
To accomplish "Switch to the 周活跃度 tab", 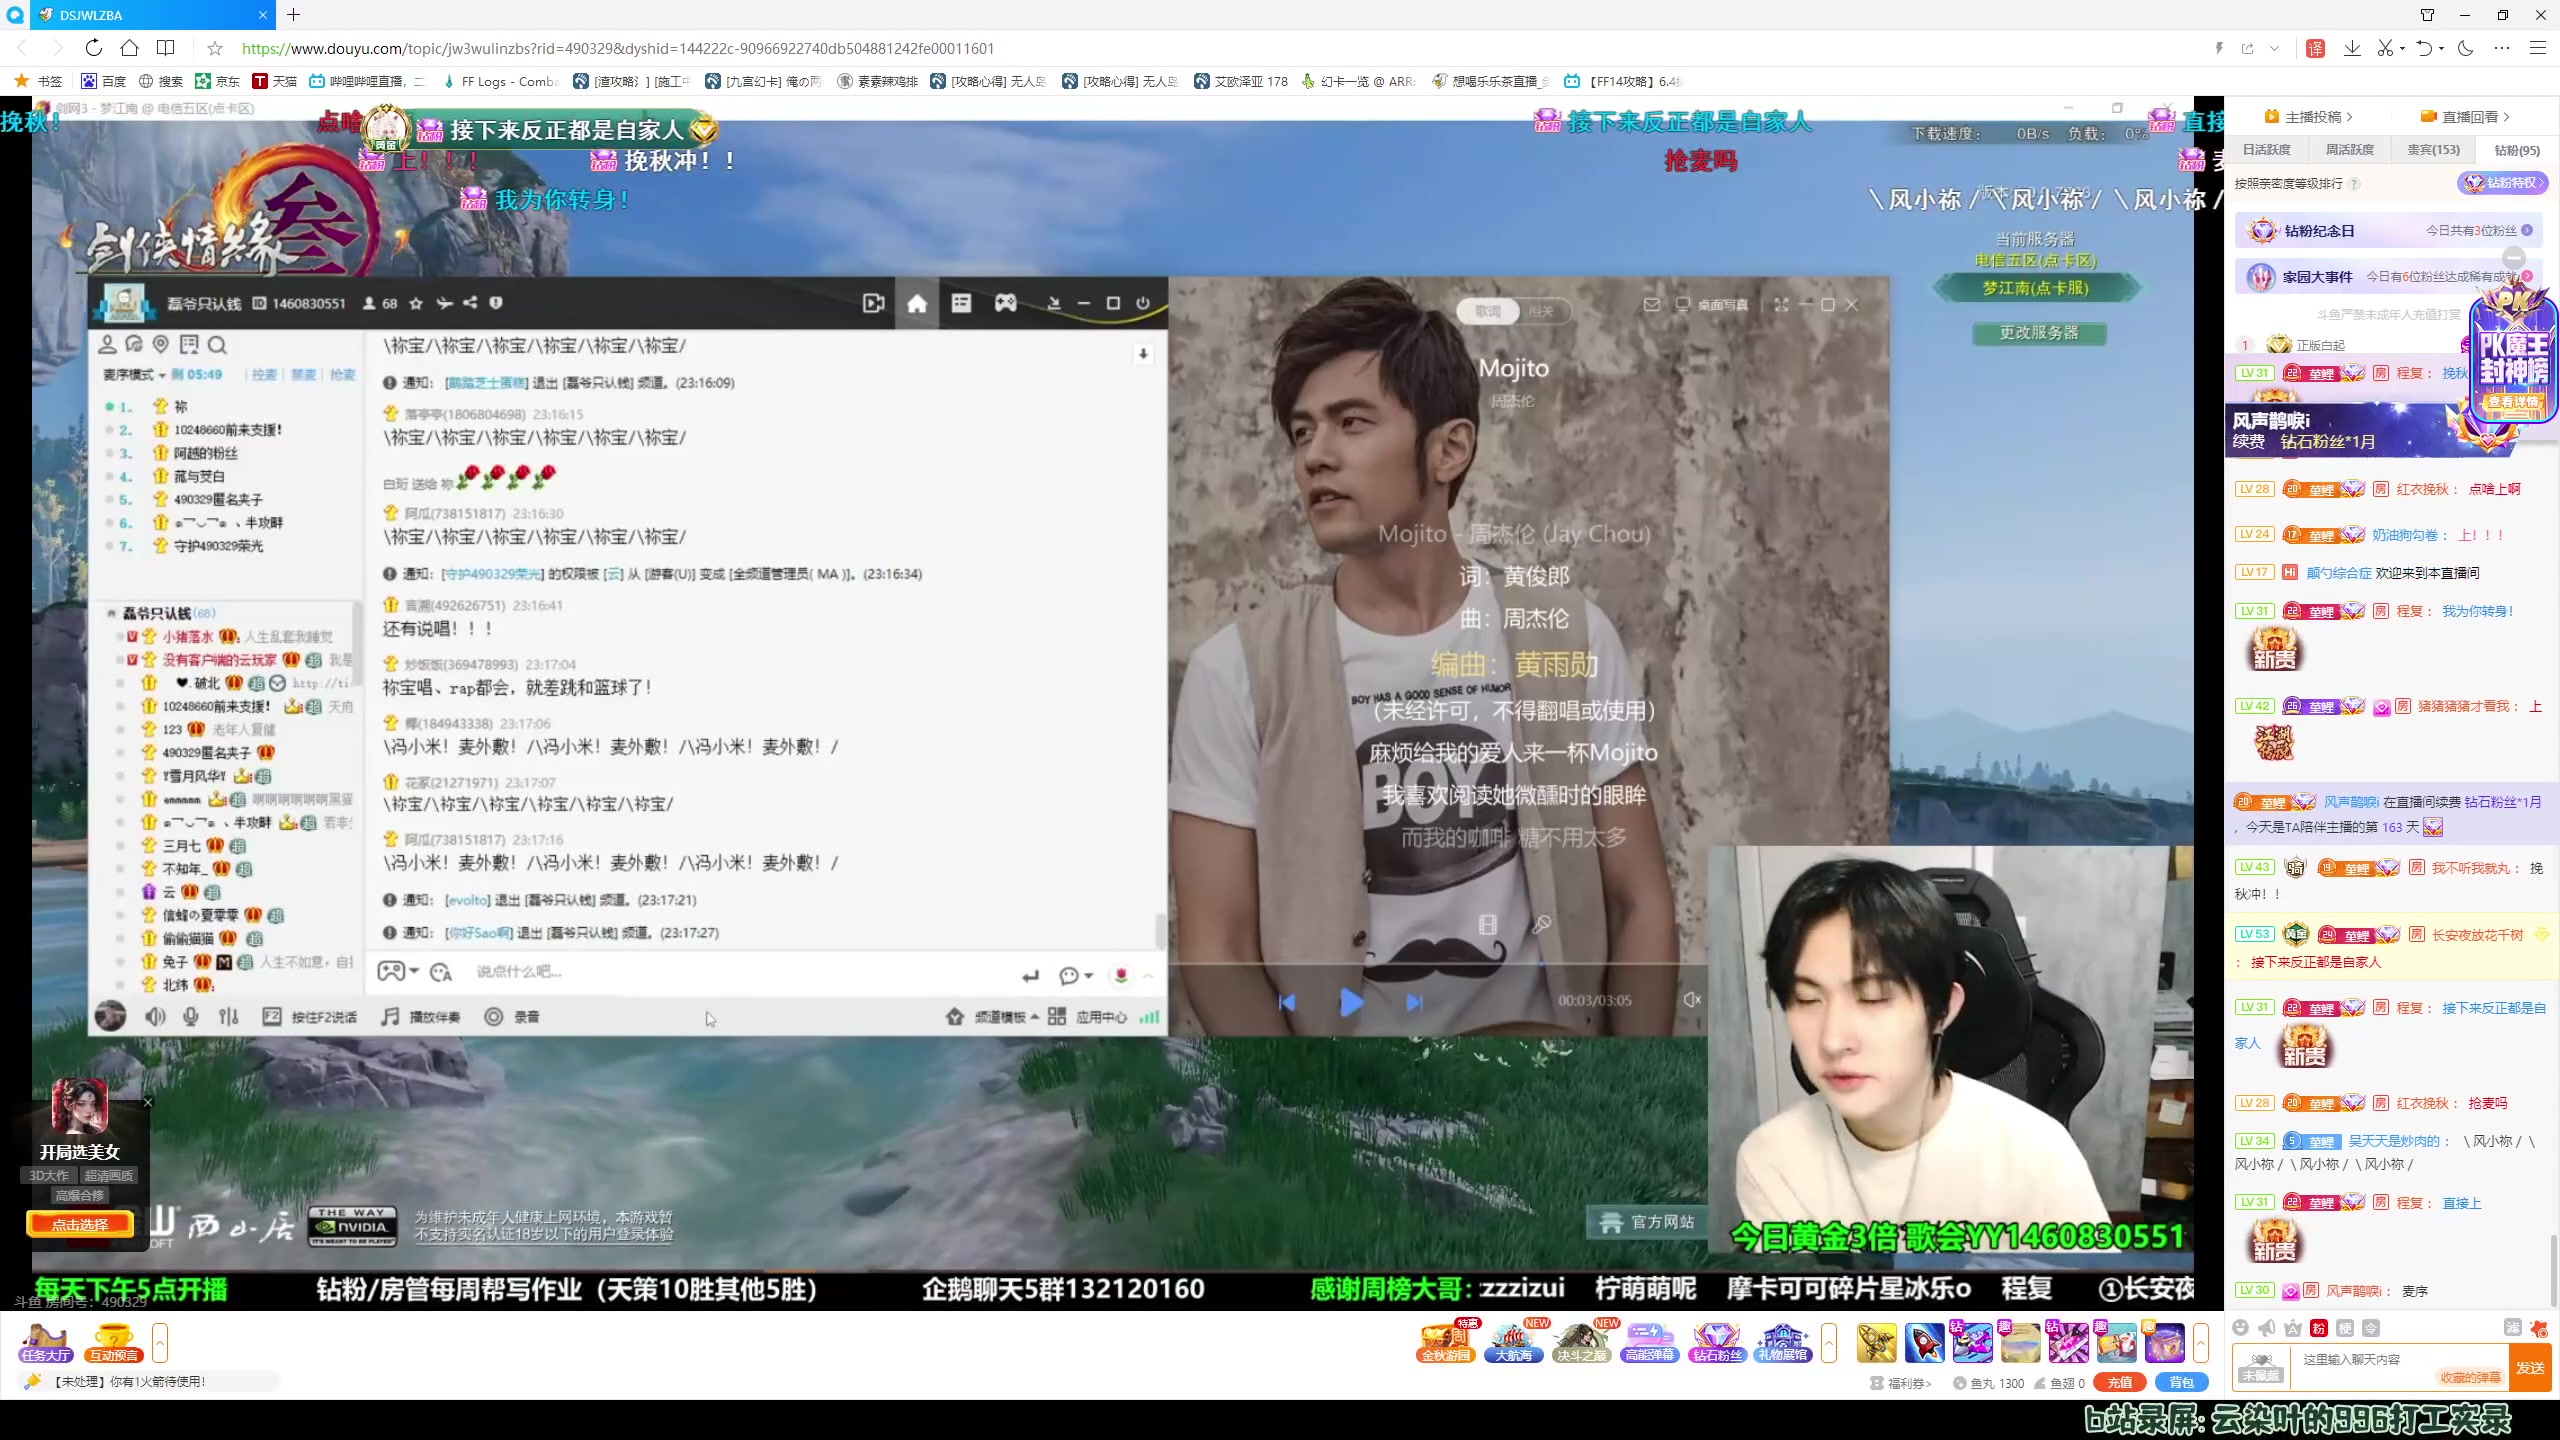I will (2349, 150).
